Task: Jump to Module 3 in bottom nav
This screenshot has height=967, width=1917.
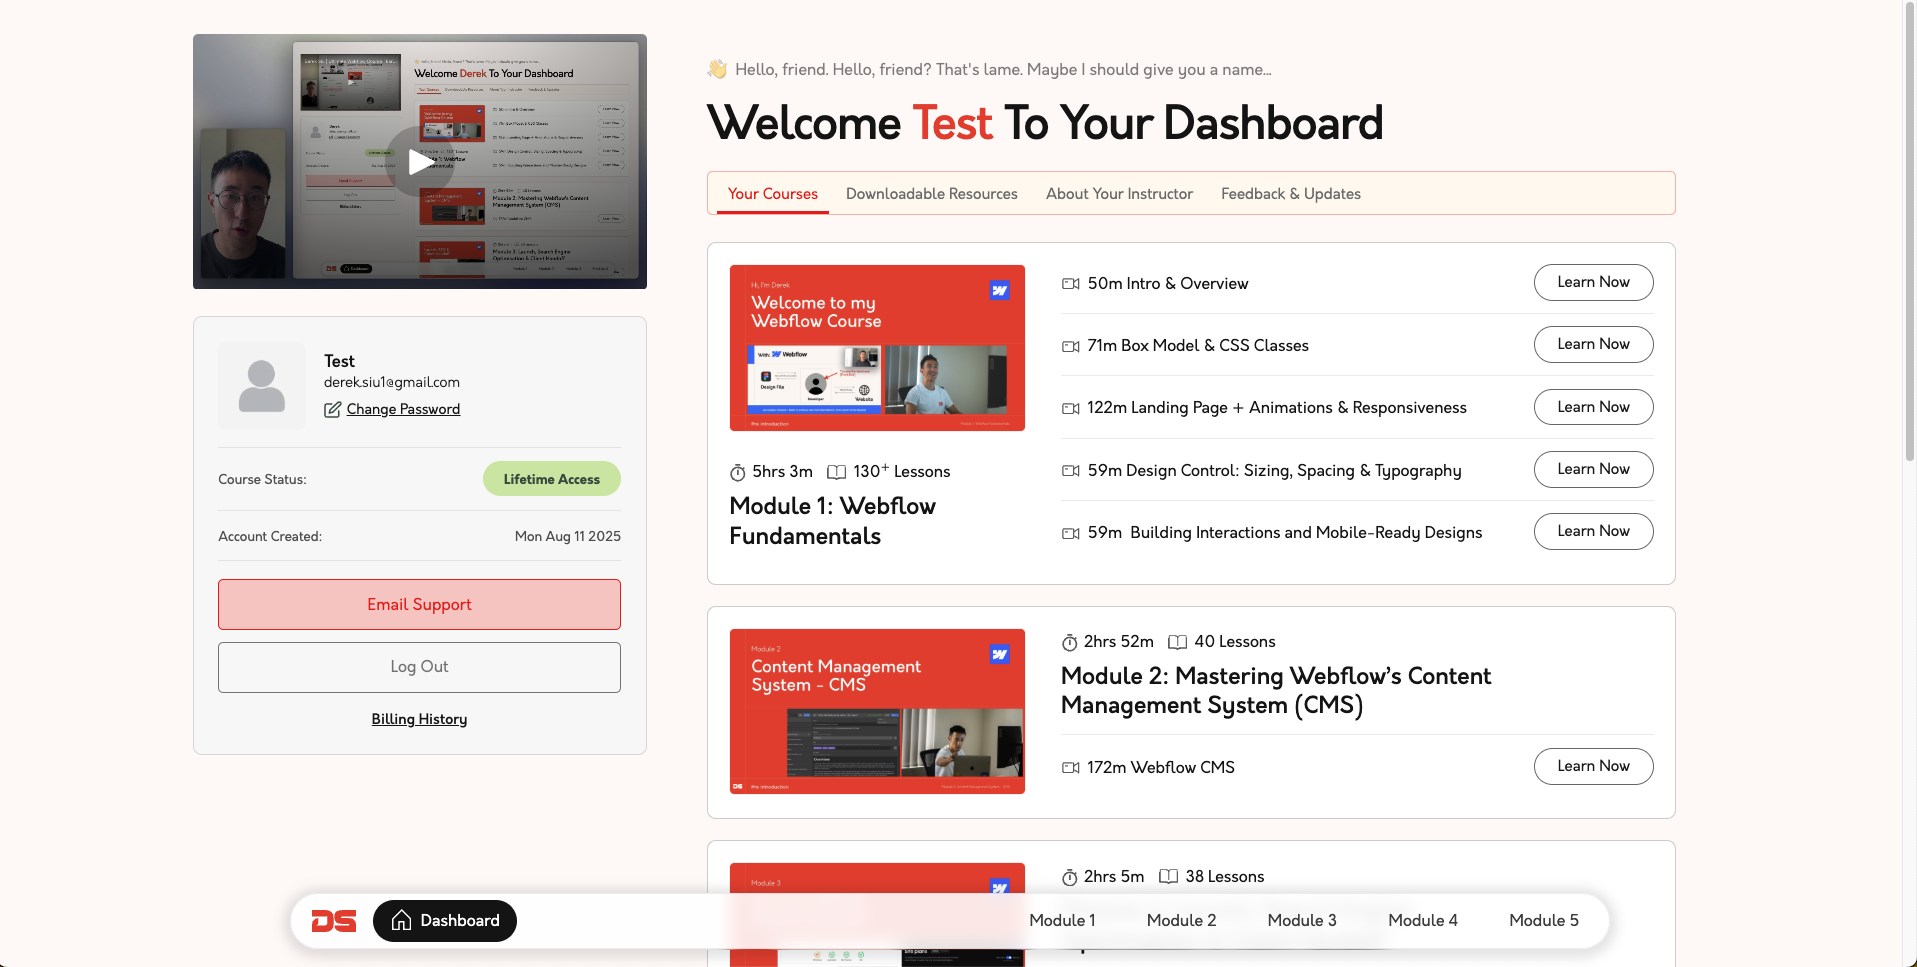Action: [1302, 921]
